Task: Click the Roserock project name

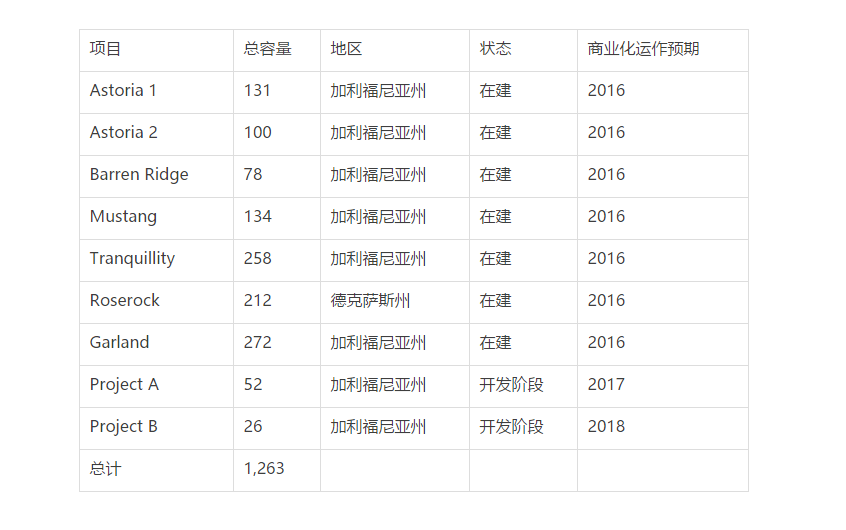Action: 124,301
